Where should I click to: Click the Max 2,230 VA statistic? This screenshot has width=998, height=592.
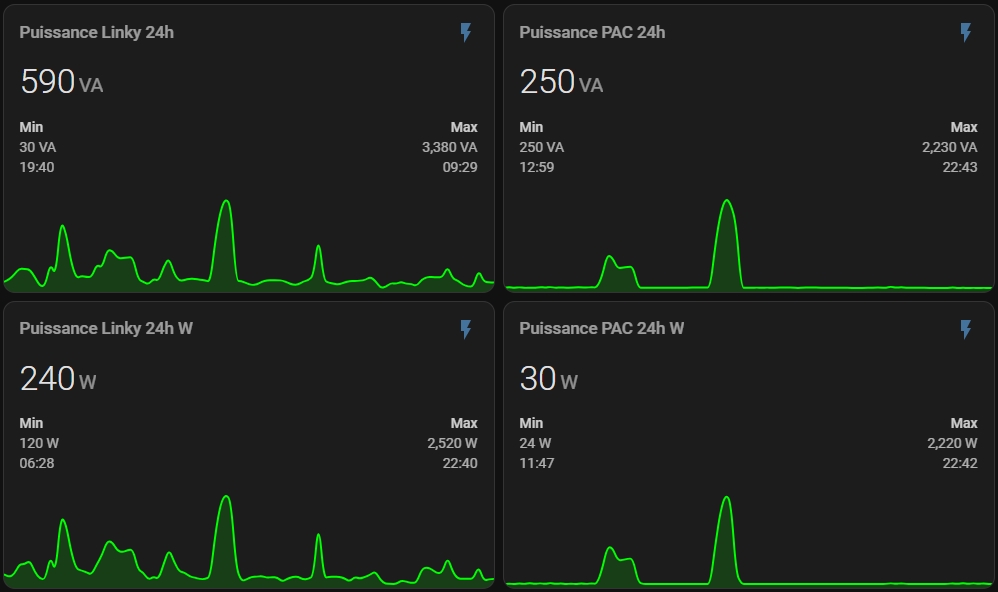[950, 147]
